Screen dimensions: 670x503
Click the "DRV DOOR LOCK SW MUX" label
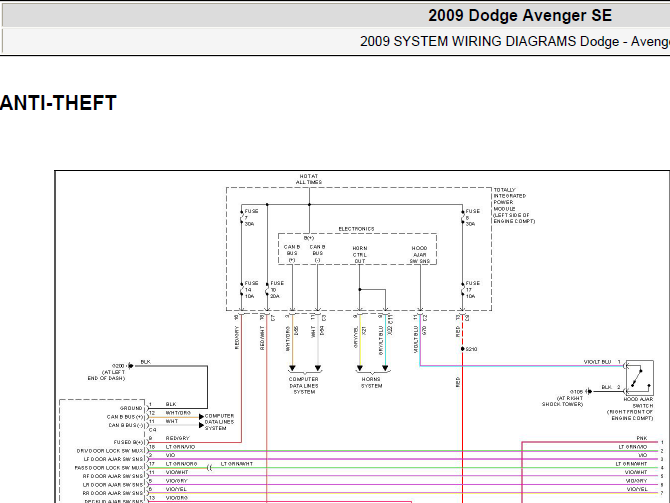point(110,451)
